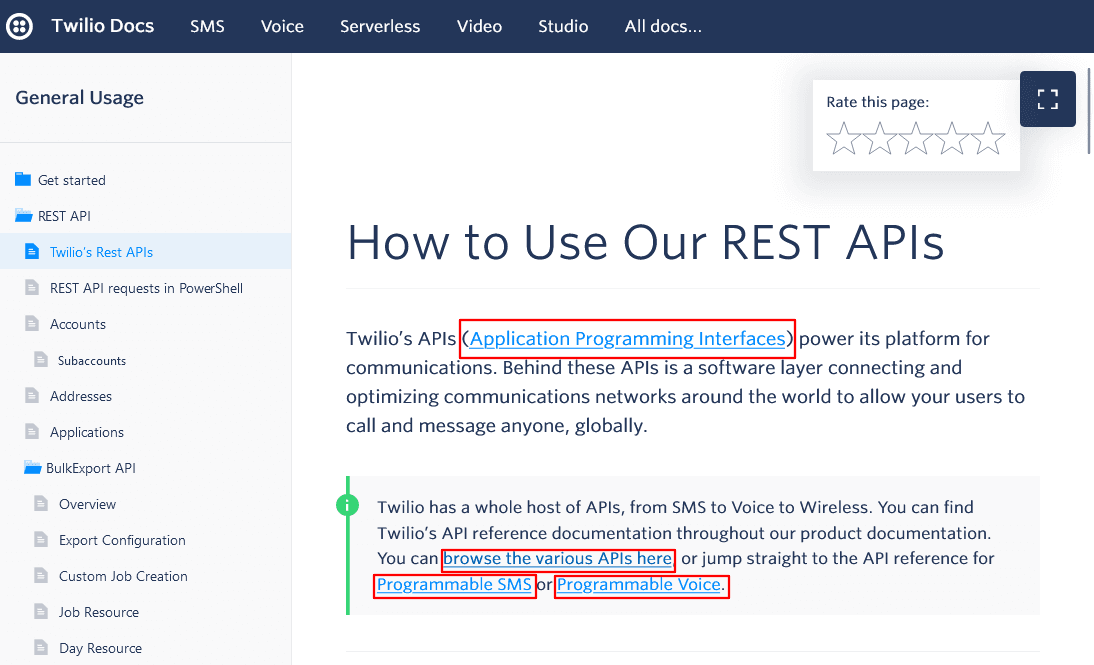Screen dimensions: 1094x665
Task: Click the Twilio's Rest APIs document icon
Action: click(31, 252)
